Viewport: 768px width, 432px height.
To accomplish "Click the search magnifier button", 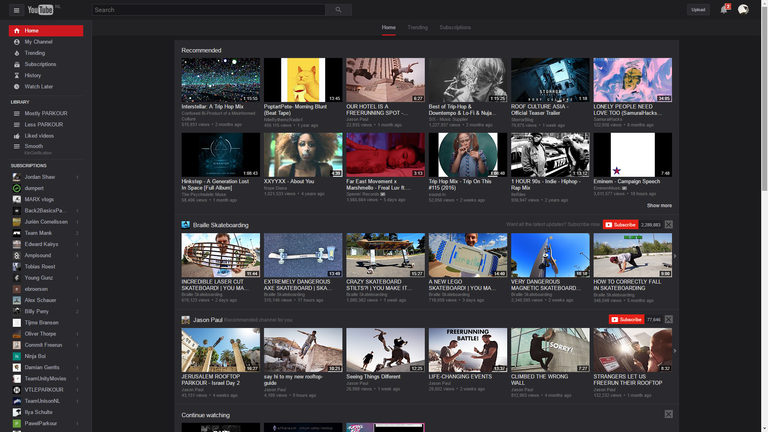I will point(338,10).
